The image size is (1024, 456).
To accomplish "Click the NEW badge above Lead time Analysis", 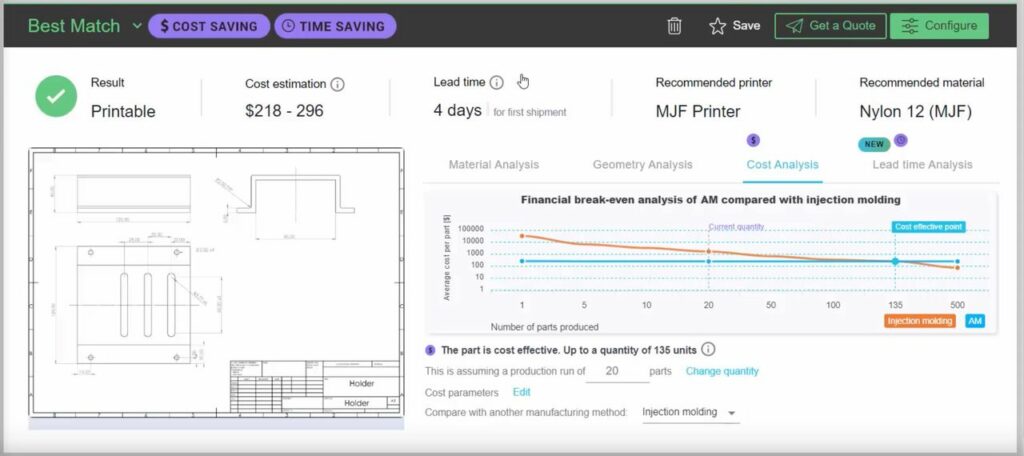I will click(x=873, y=143).
